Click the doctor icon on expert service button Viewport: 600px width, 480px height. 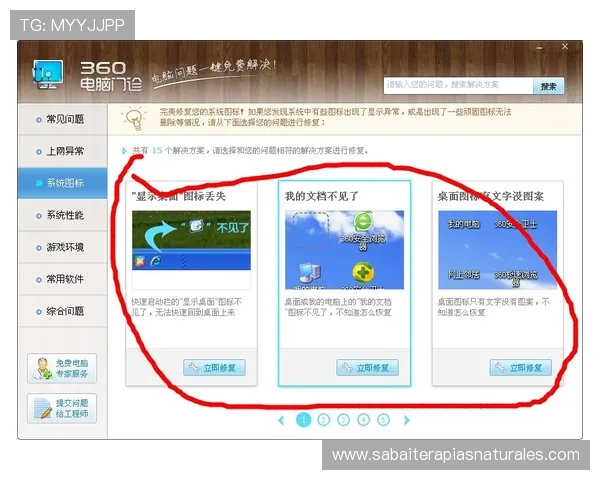point(42,368)
